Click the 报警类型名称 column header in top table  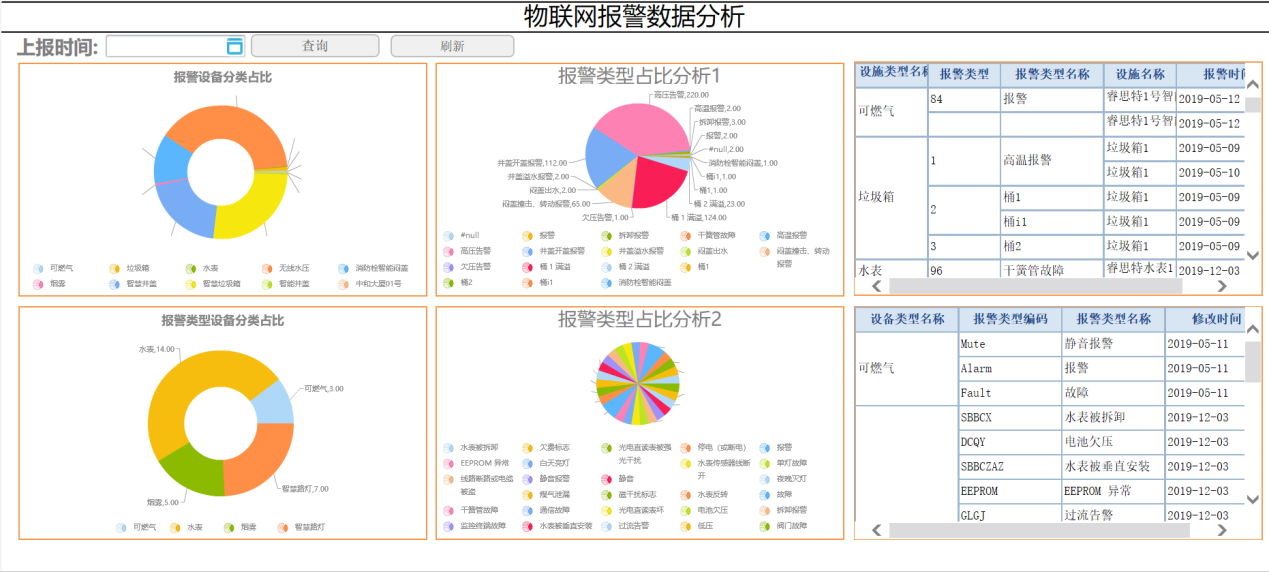point(1052,74)
